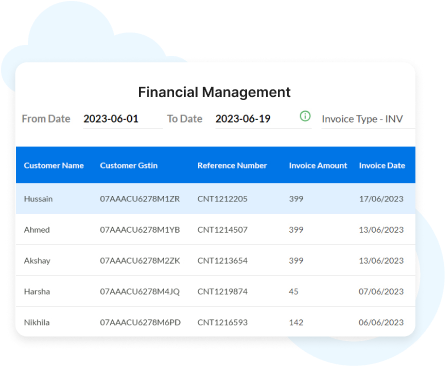Click the Financial Management heading

click(x=214, y=92)
